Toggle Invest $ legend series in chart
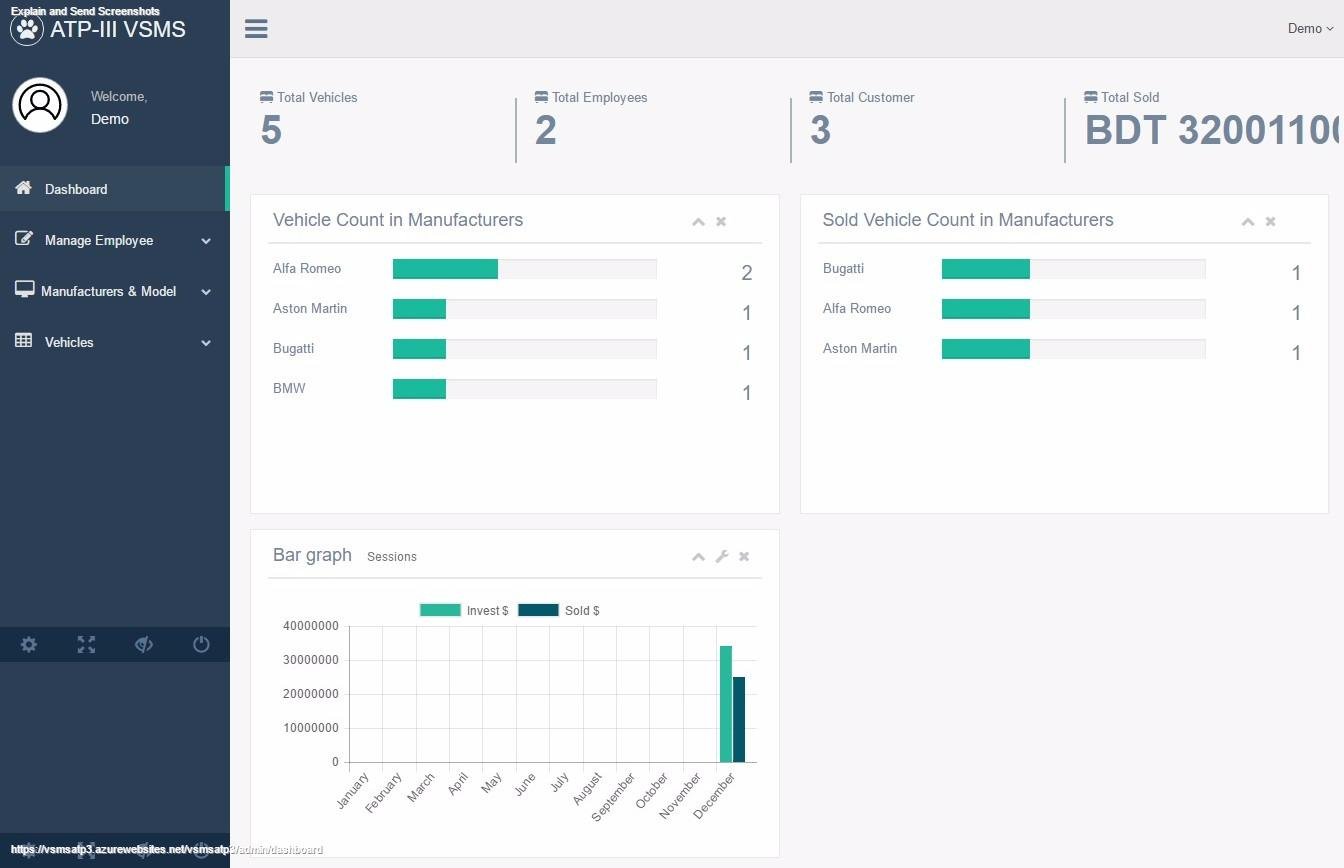The width and height of the screenshot is (1344, 868). (464, 610)
